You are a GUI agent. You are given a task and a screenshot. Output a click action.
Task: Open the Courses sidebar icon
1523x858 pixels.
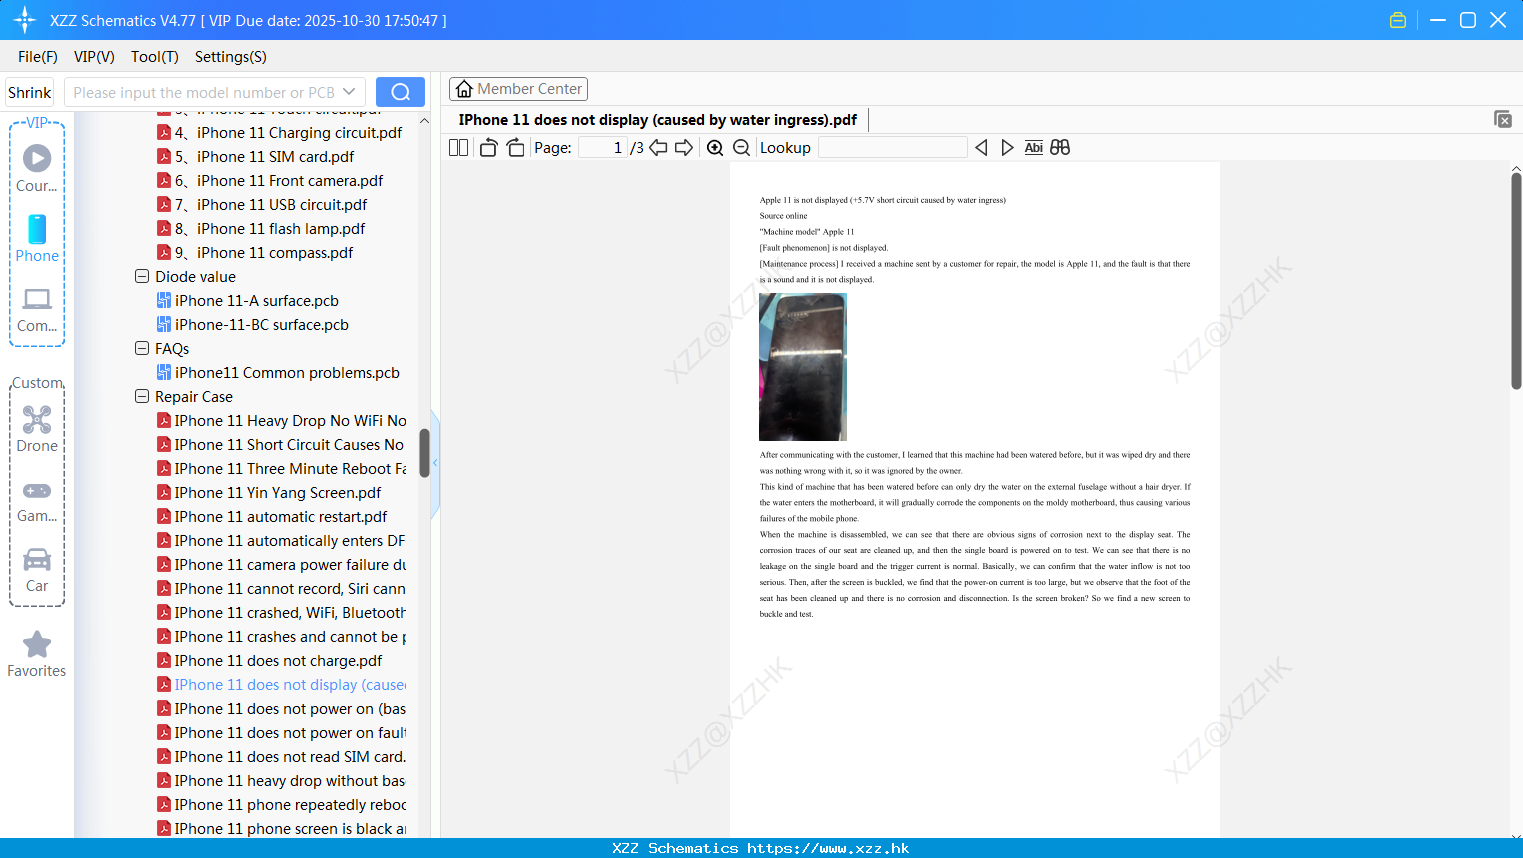pos(37,168)
